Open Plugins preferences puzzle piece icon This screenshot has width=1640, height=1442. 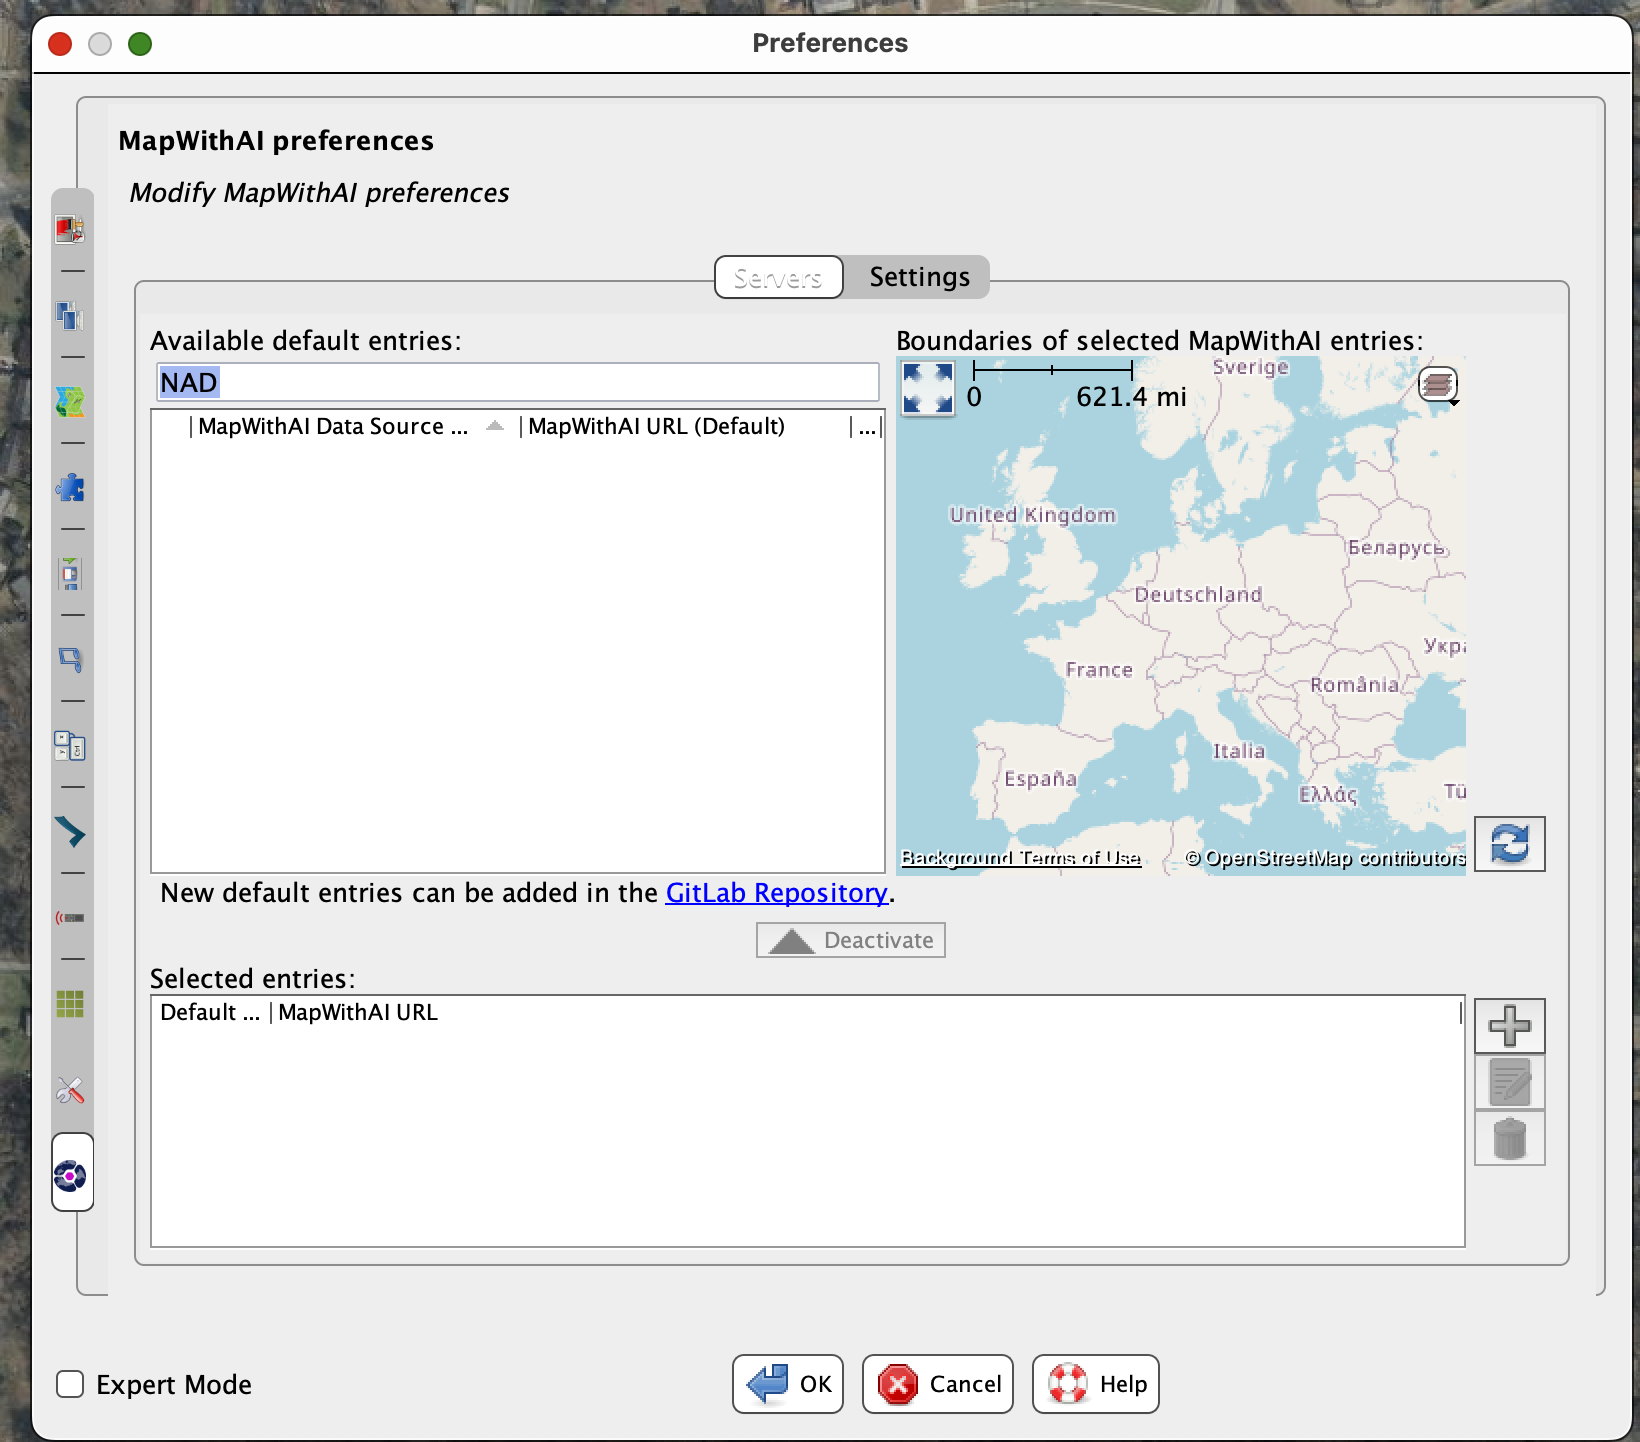coord(70,487)
